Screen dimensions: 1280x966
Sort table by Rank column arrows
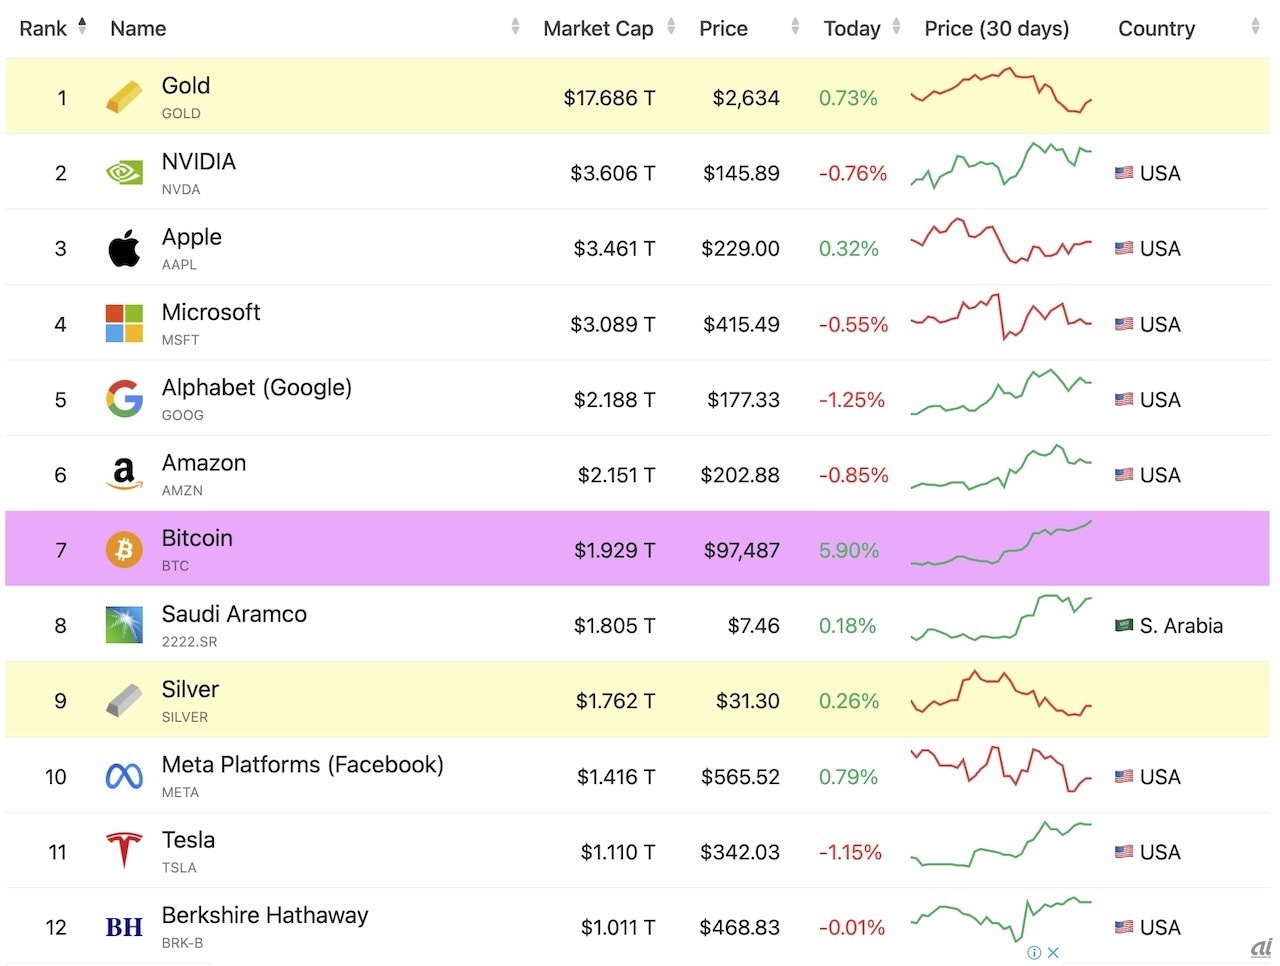tap(82, 27)
